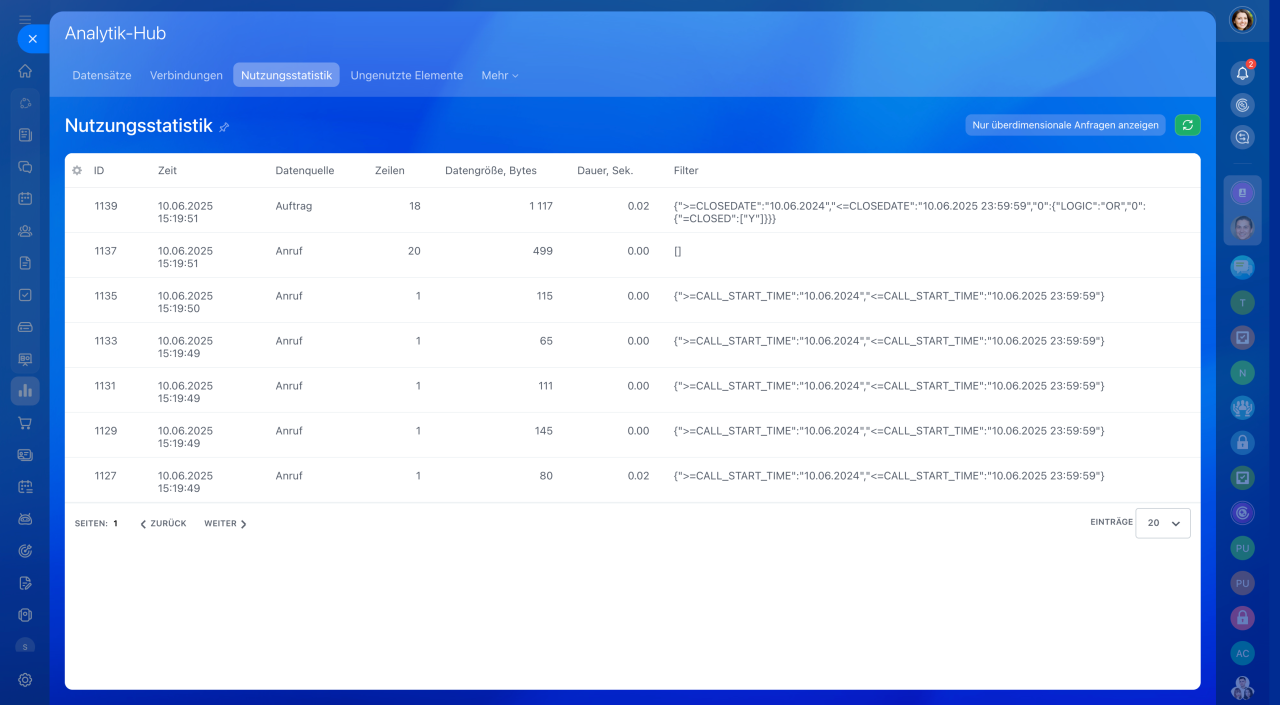This screenshot has height=705, width=1280.
Task: Sort by Datengröße, Bytes column header
Action: (491, 171)
